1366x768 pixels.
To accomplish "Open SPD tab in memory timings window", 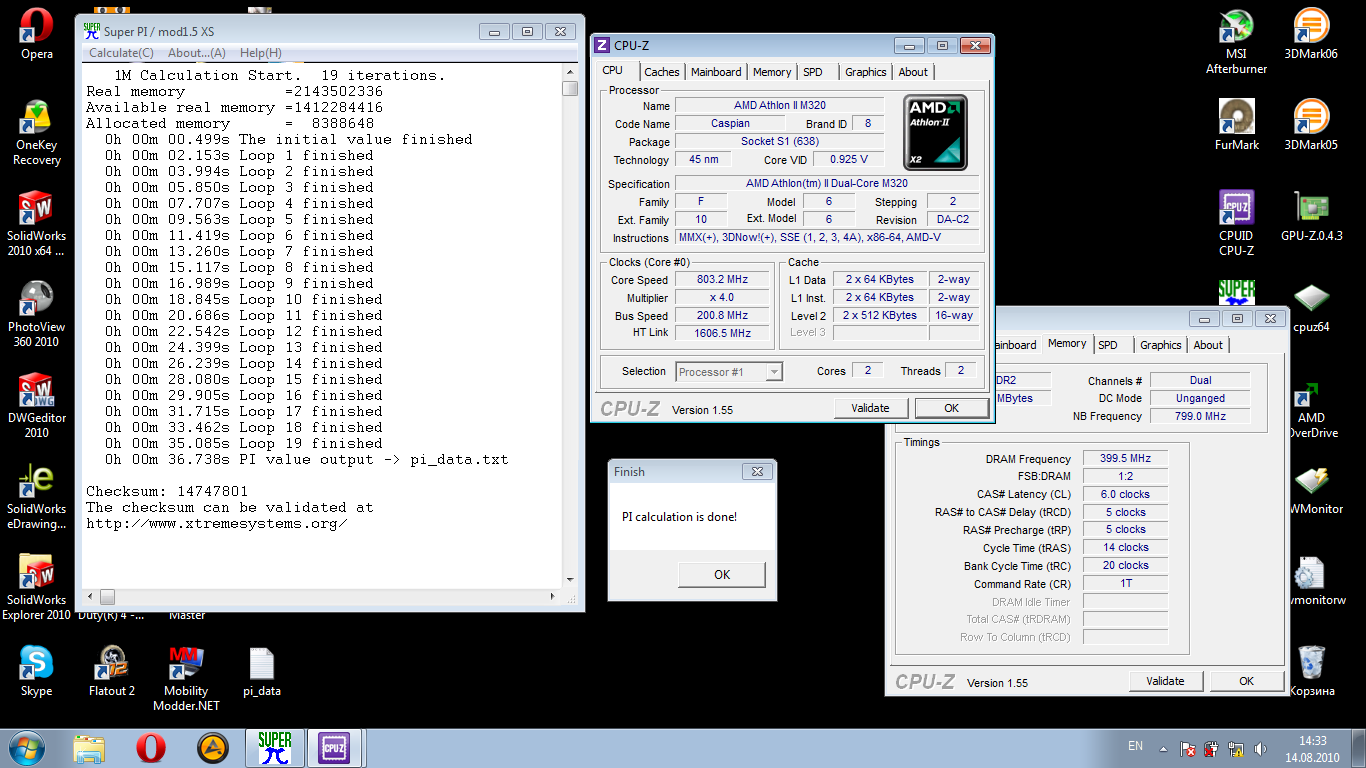I will point(1108,345).
